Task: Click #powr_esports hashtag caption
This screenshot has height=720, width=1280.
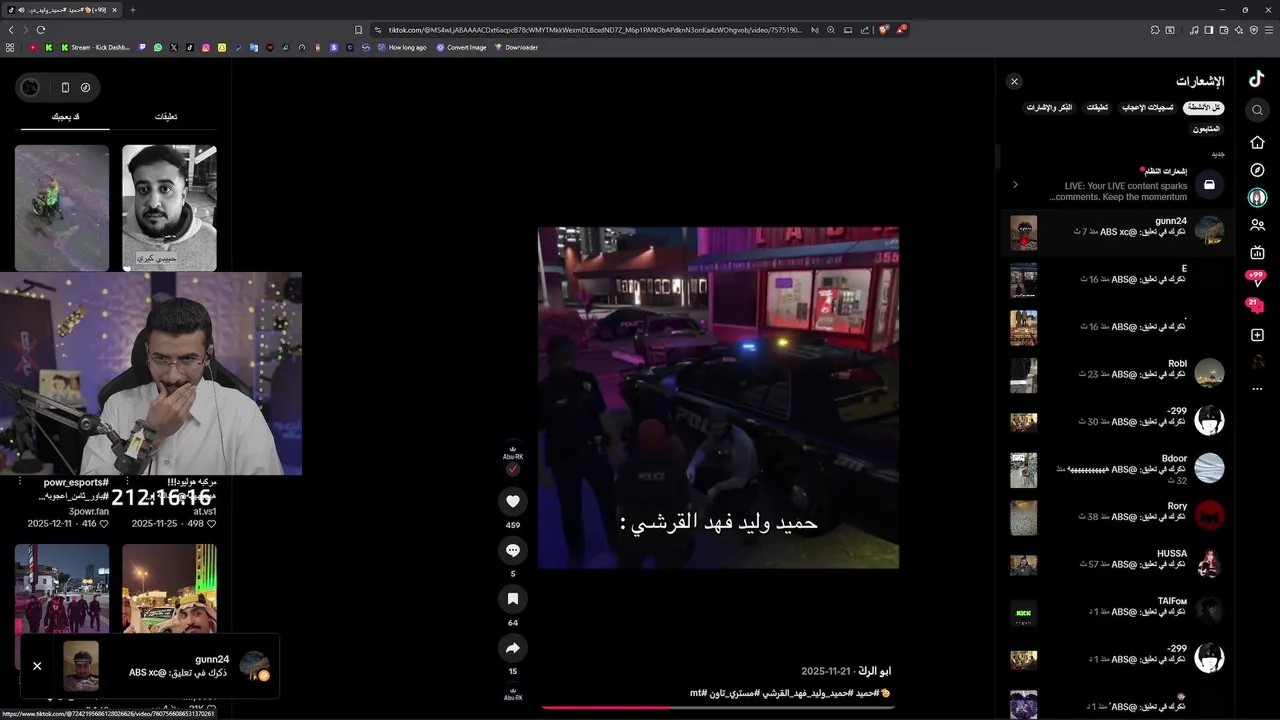Action: click(x=75, y=482)
